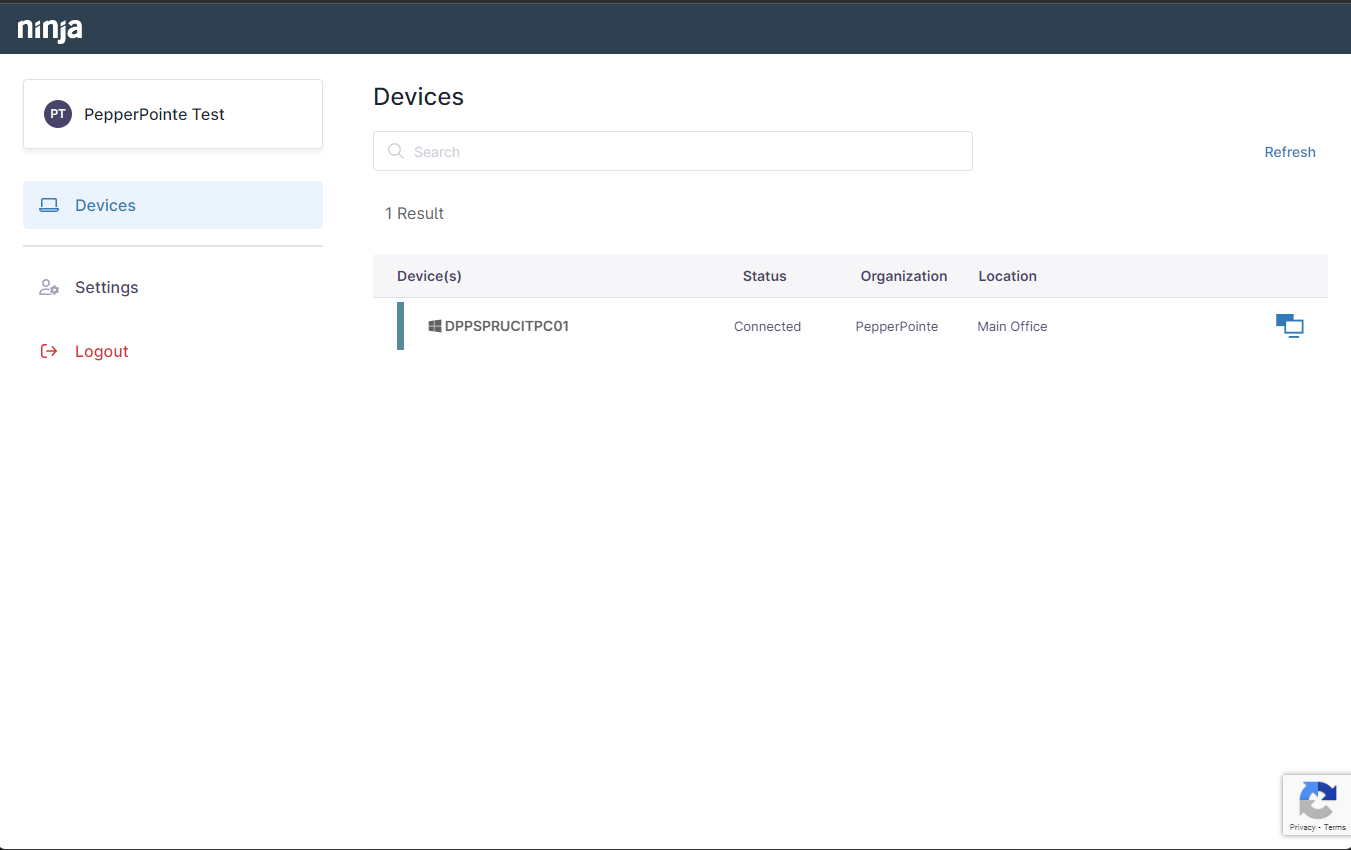Screen dimensions: 1351x850
Task: Select the Logout menu text
Action: coord(102,351)
